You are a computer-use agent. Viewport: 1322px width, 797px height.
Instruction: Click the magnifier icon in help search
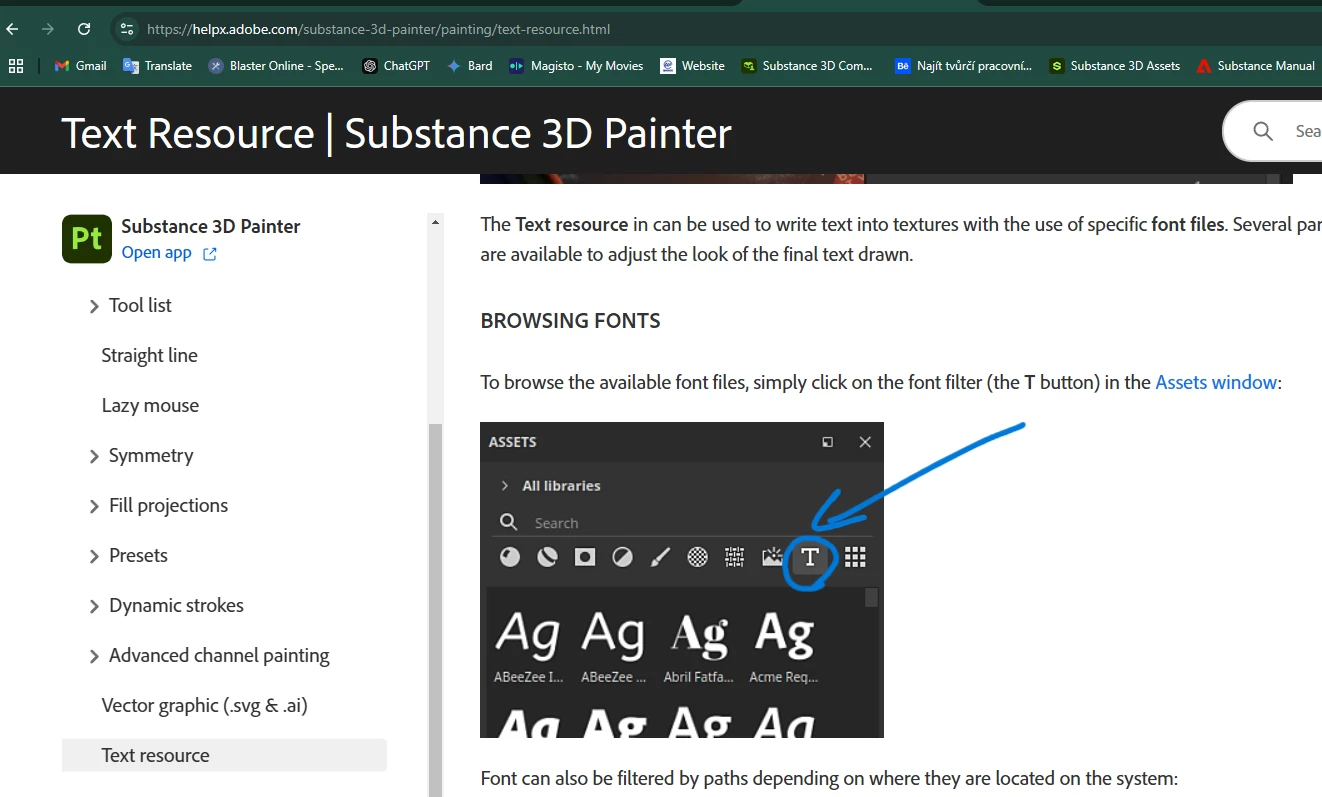pos(1263,131)
